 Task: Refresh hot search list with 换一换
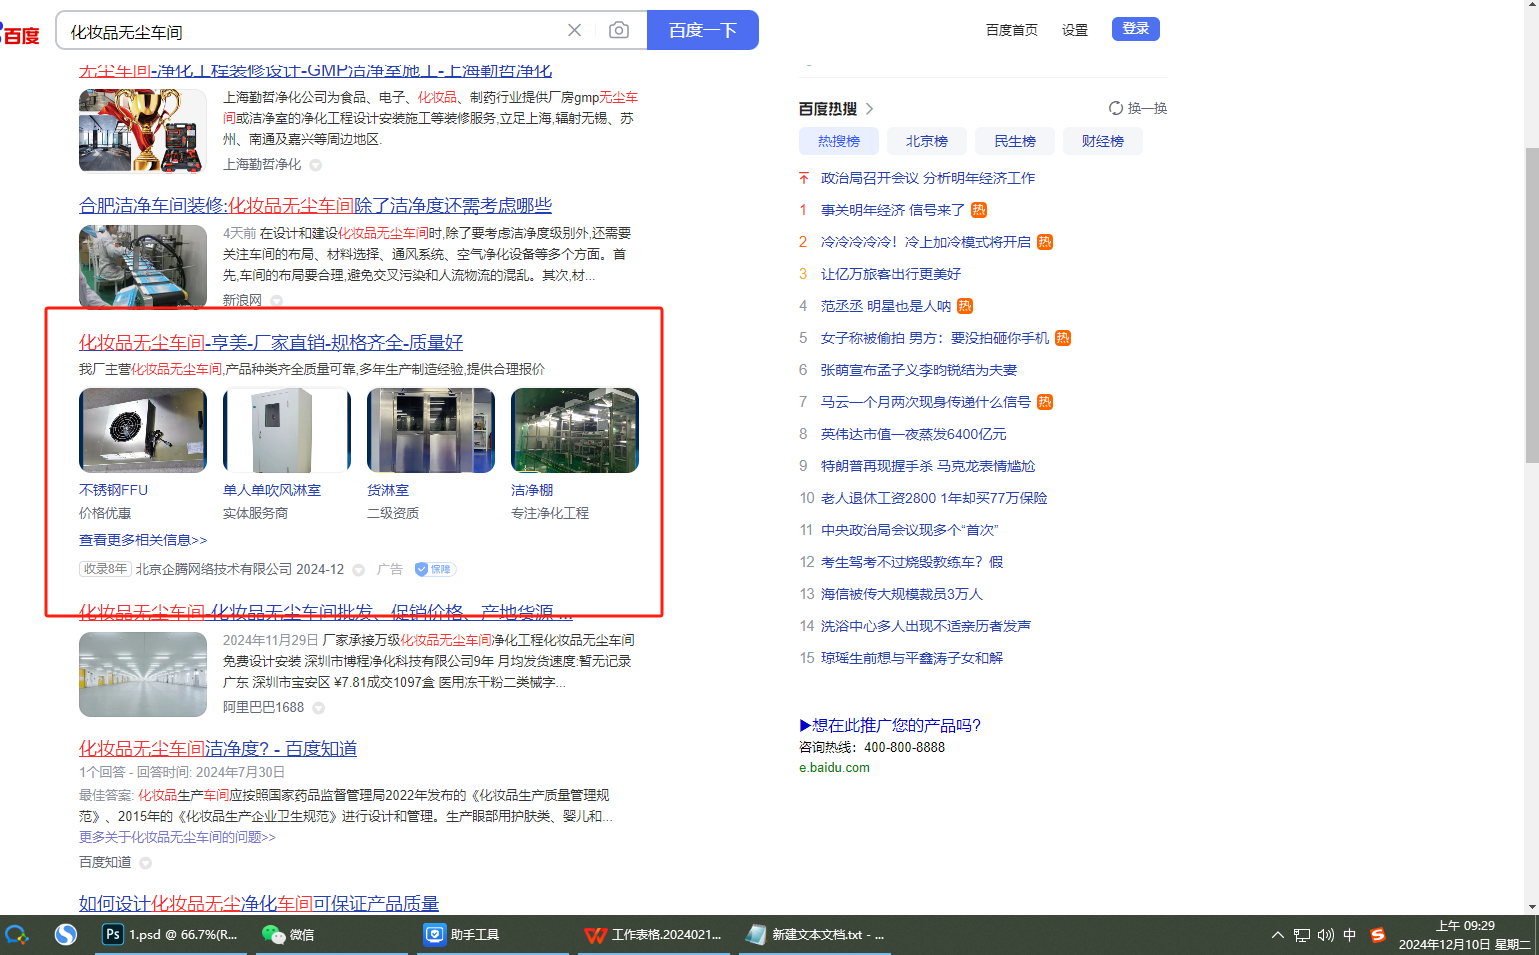click(1138, 108)
